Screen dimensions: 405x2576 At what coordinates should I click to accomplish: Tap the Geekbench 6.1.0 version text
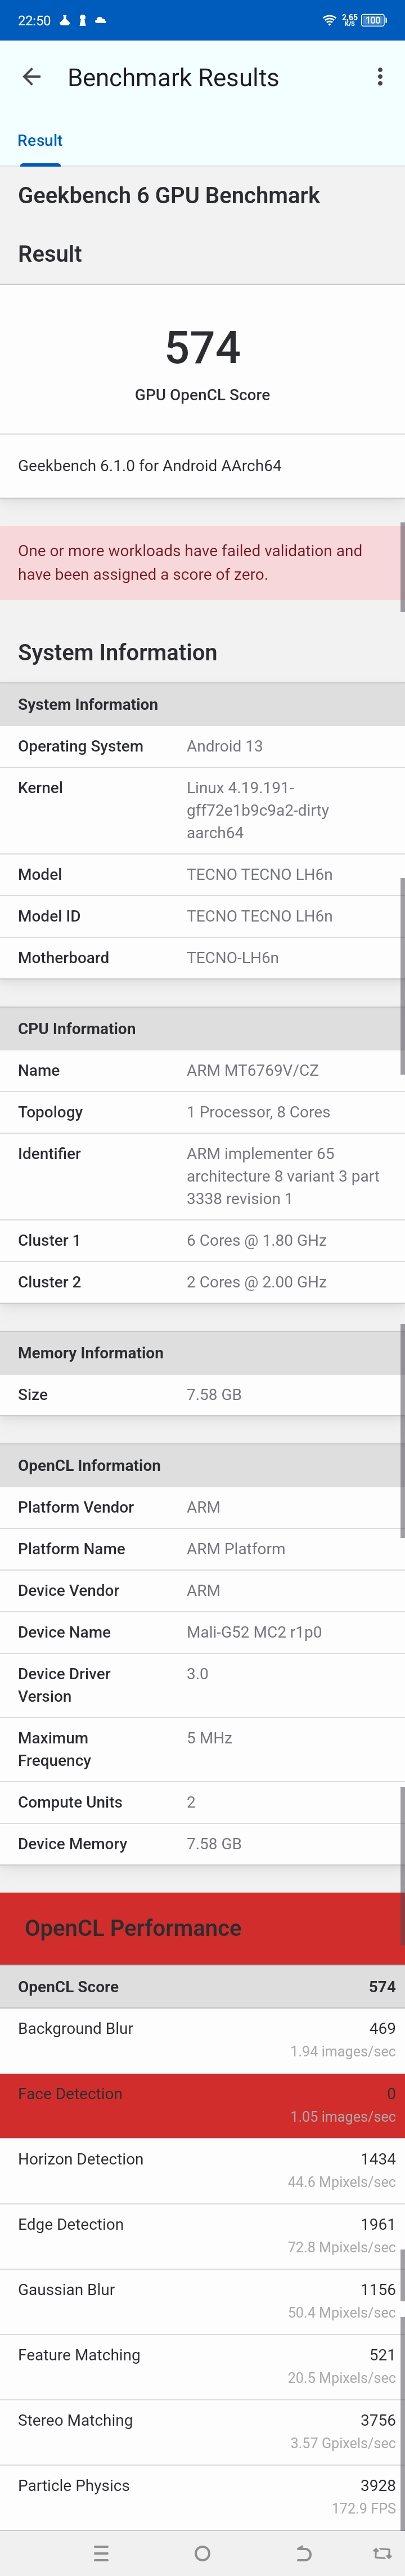tap(150, 465)
